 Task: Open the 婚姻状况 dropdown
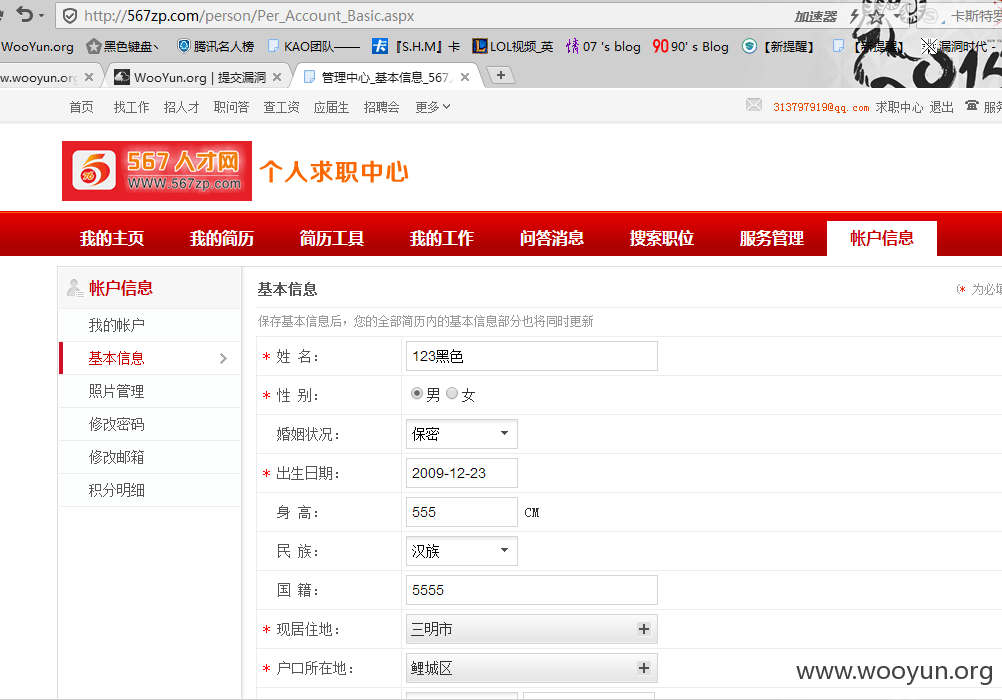coord(461,434)
